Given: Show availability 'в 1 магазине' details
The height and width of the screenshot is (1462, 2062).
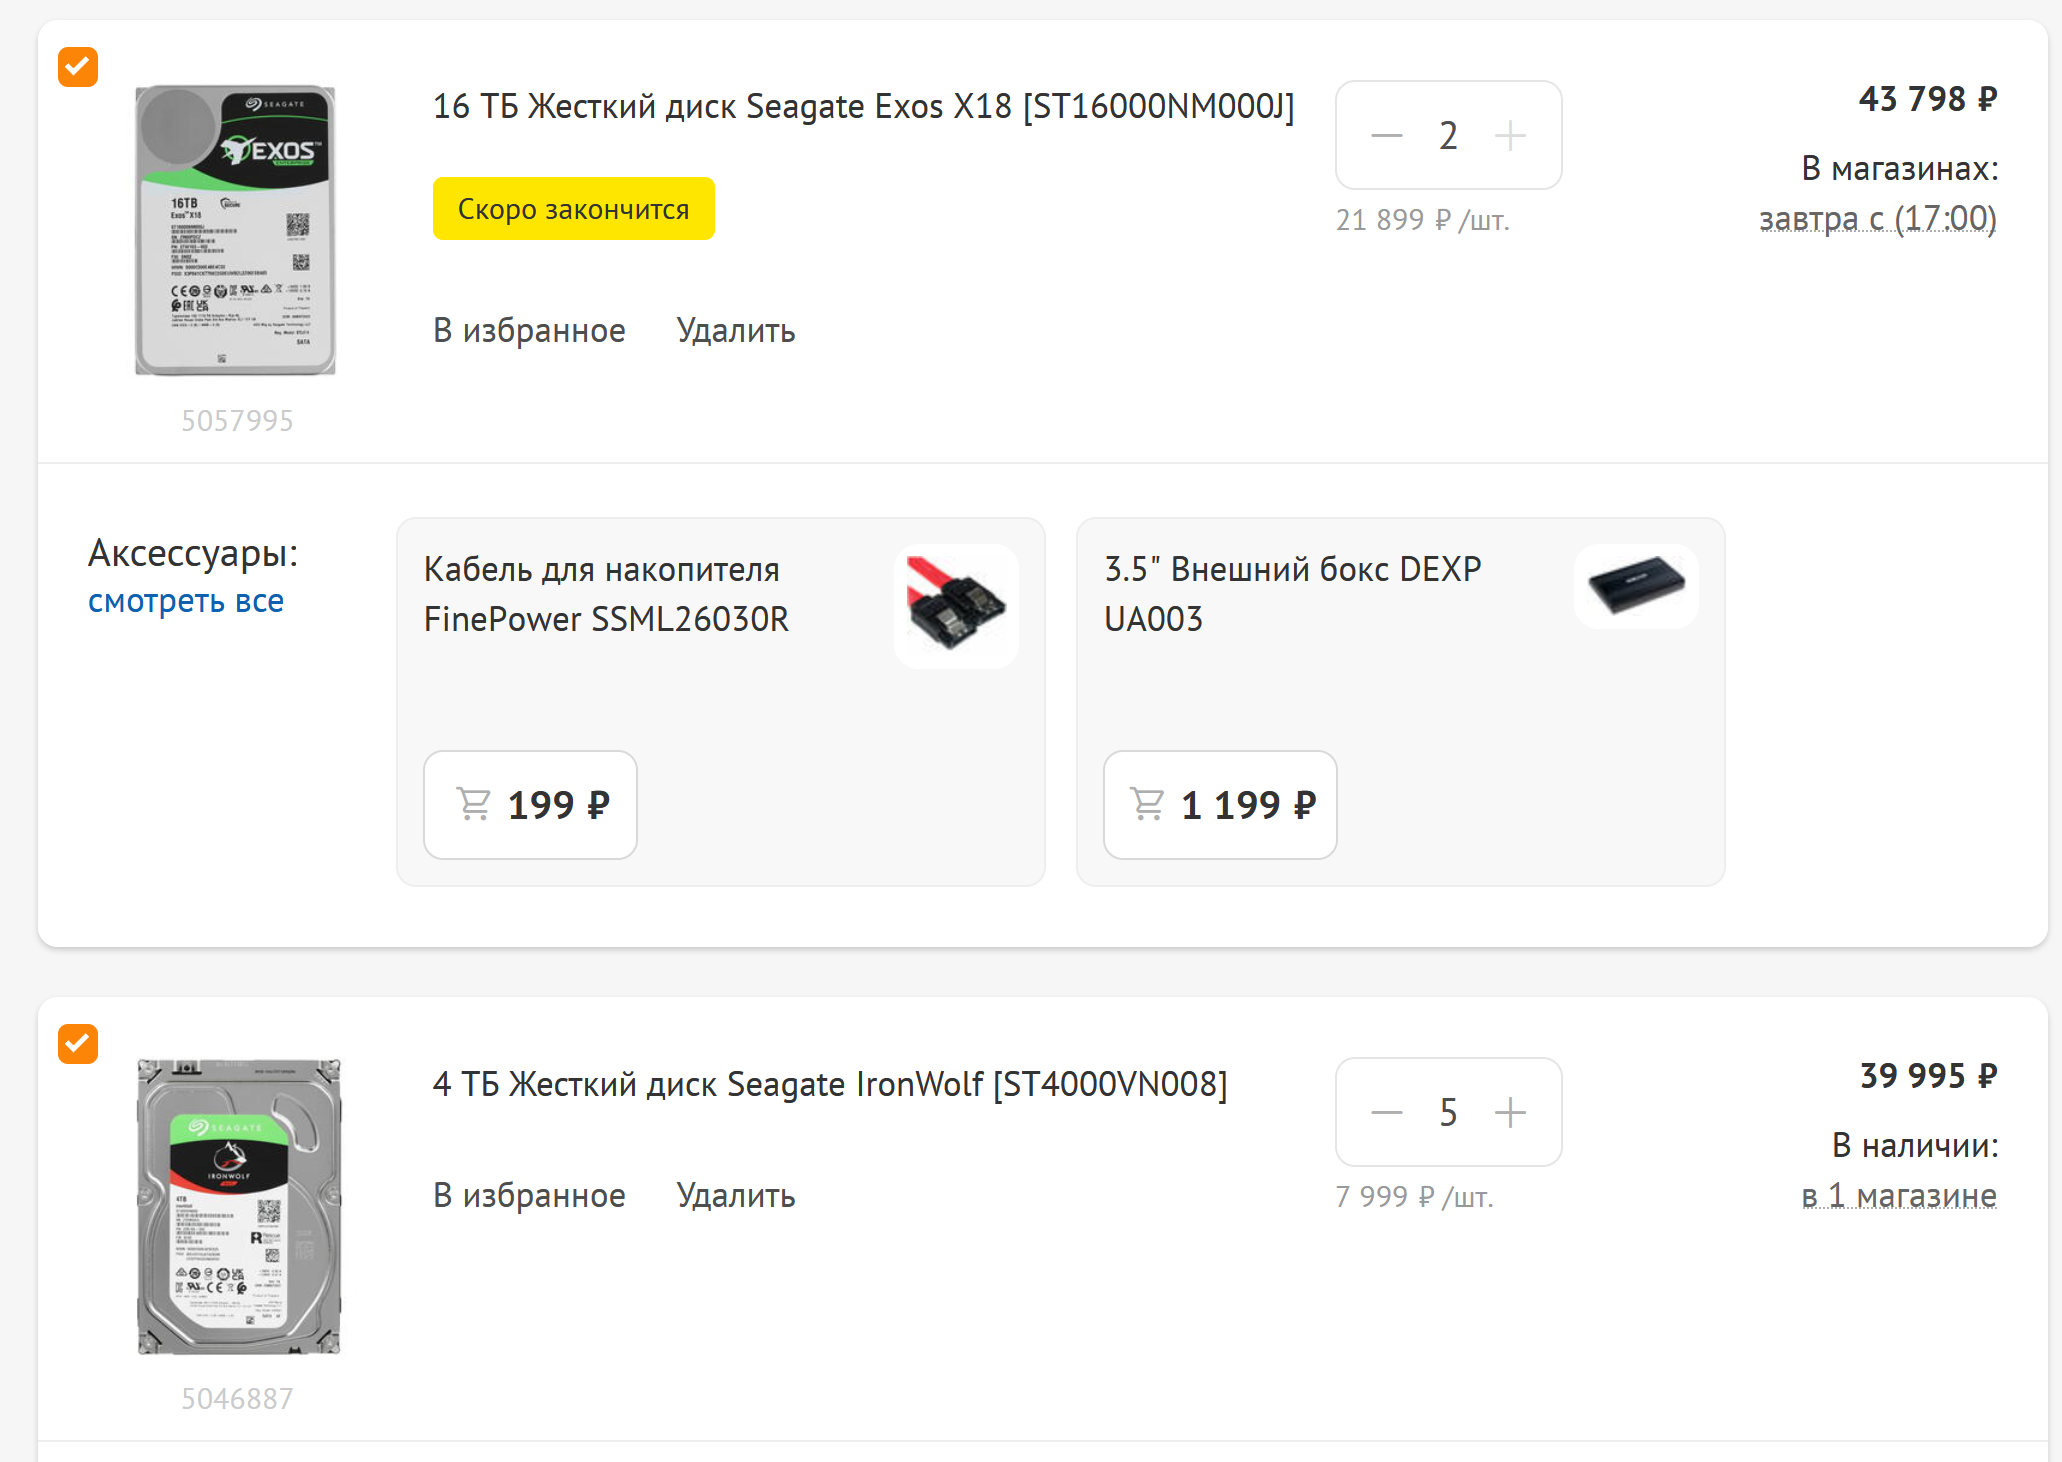Looking at the screenshot, I should click(1898, 1195).
